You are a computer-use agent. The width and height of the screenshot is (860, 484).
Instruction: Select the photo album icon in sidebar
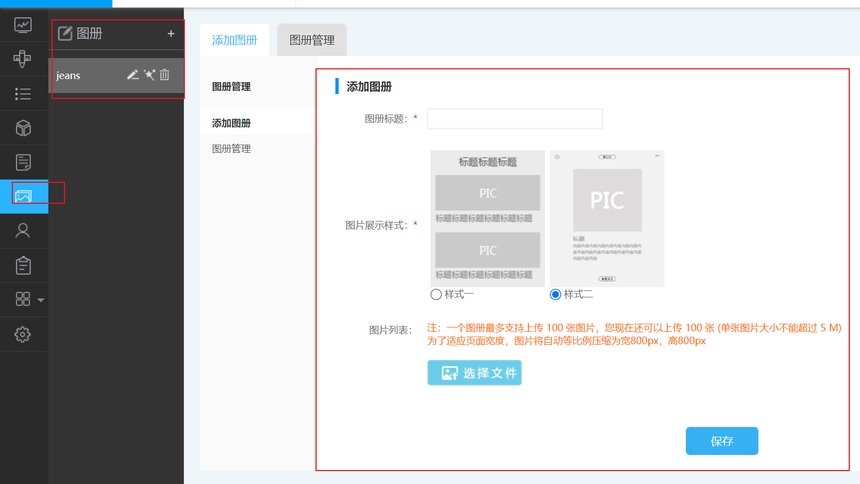pyautogui.click(x=23, y=196)
